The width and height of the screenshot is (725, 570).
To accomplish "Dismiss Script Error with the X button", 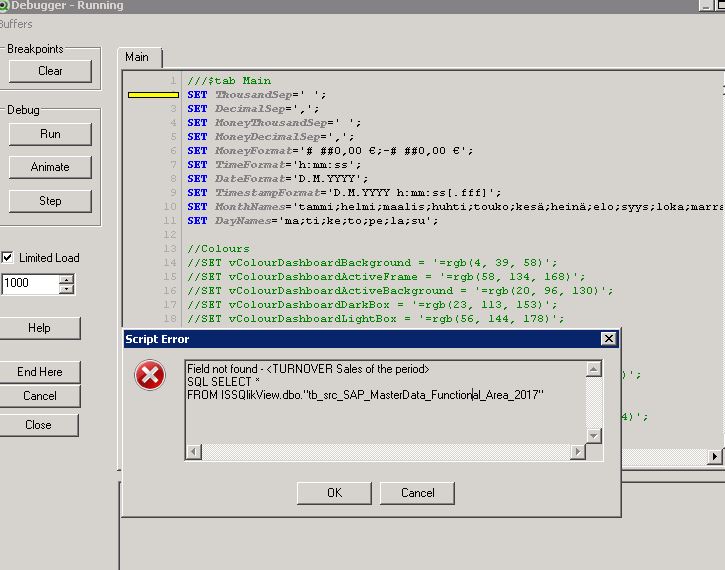I will pos(608,339).
